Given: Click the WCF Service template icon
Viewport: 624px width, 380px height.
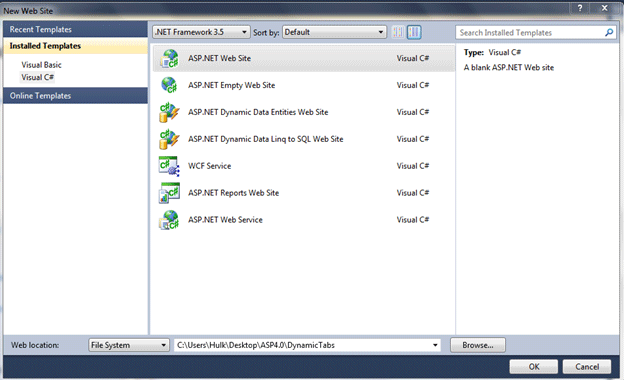Looking at the screenshot, I should tap(170, 166).
